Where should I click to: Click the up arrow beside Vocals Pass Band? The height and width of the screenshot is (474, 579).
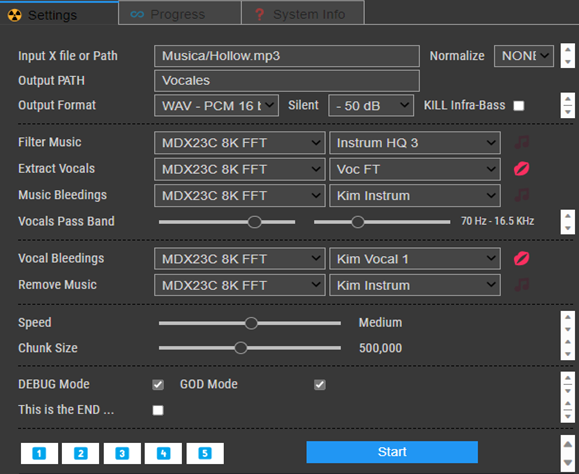click(x=568, y=216)
